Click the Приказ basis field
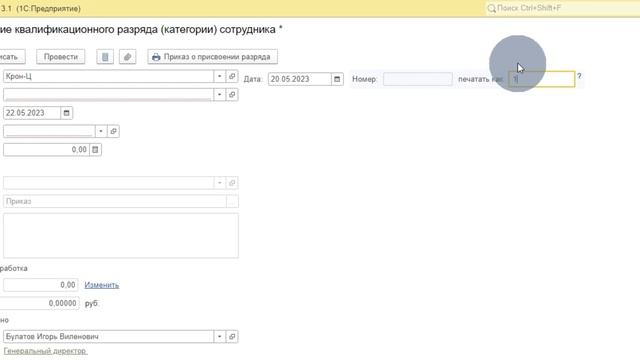This screenshot has height=360, width=640. tap(115, 201)
